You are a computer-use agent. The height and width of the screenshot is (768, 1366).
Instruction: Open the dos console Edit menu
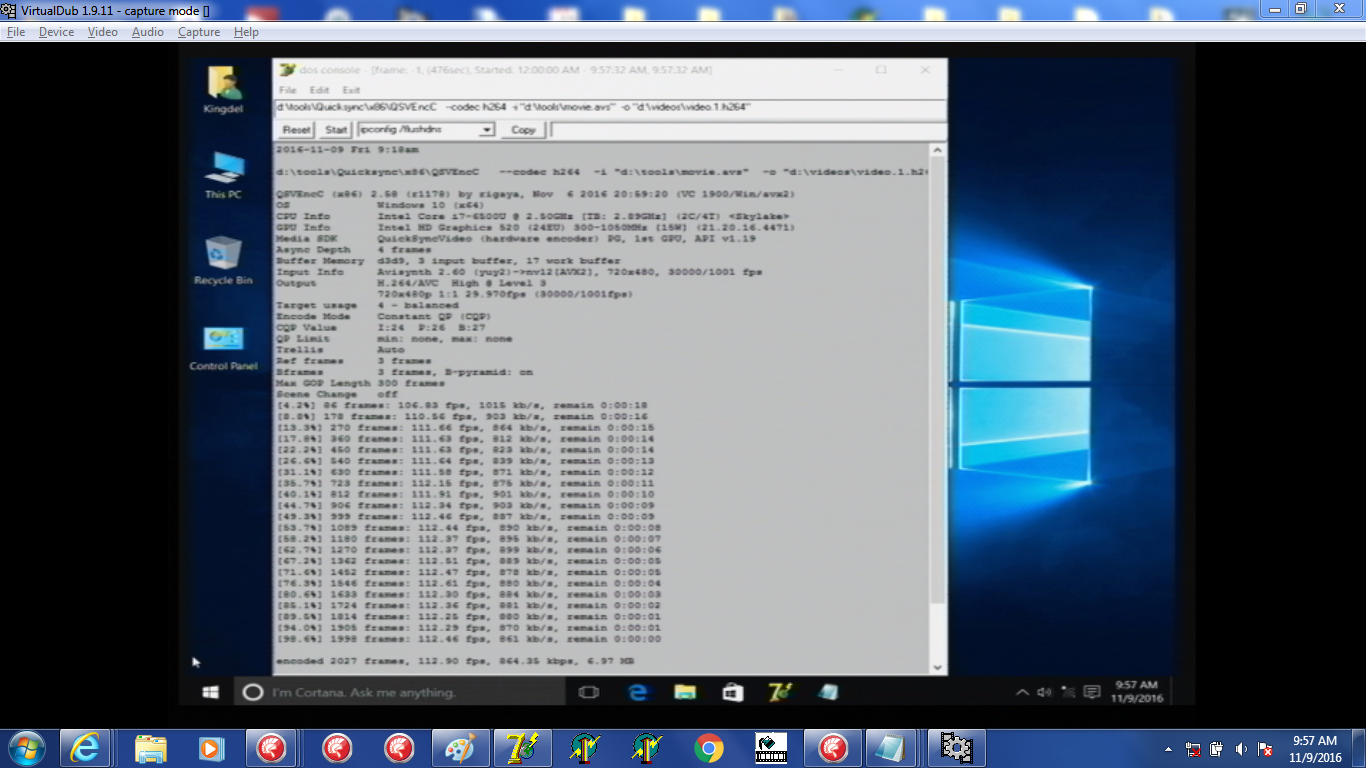coord(319,90)
